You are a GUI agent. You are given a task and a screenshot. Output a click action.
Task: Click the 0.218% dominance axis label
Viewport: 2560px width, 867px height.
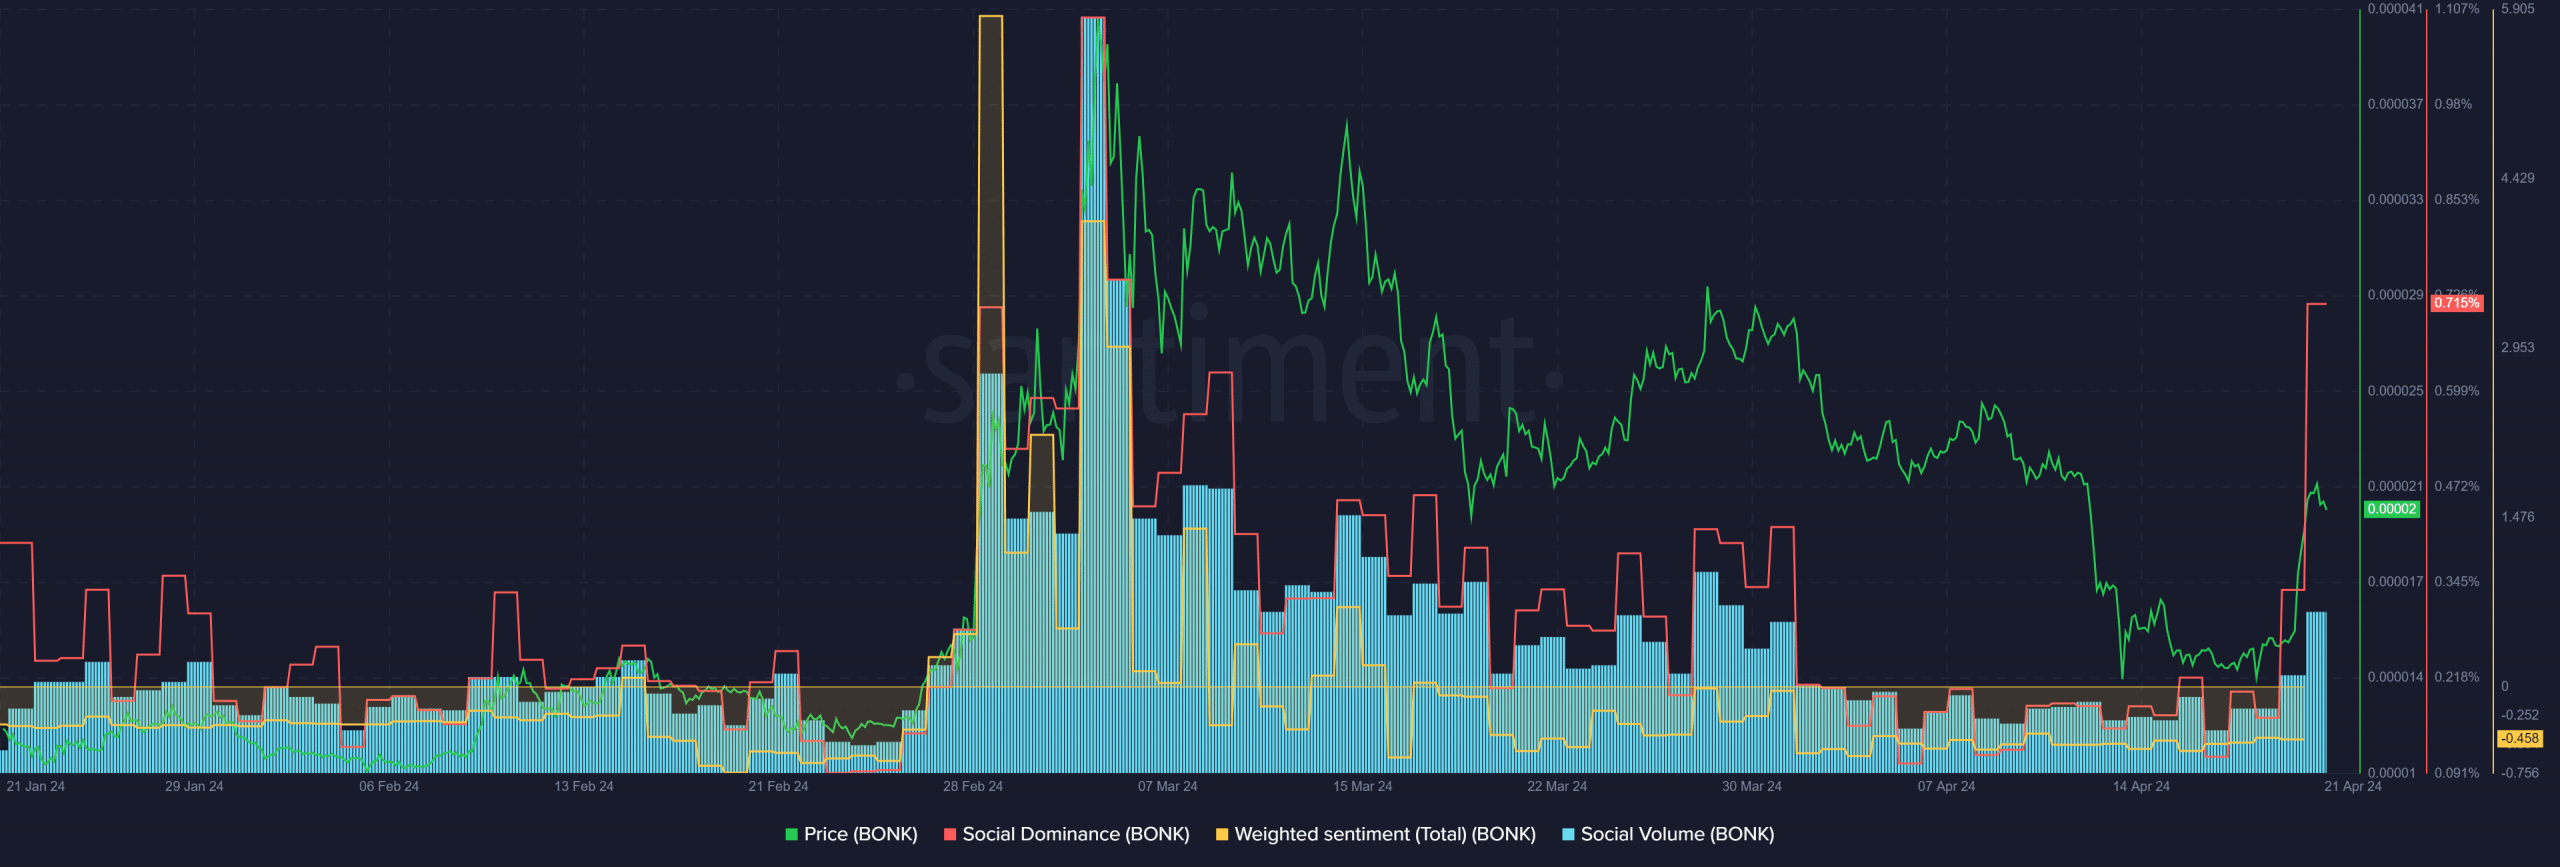2457,678
